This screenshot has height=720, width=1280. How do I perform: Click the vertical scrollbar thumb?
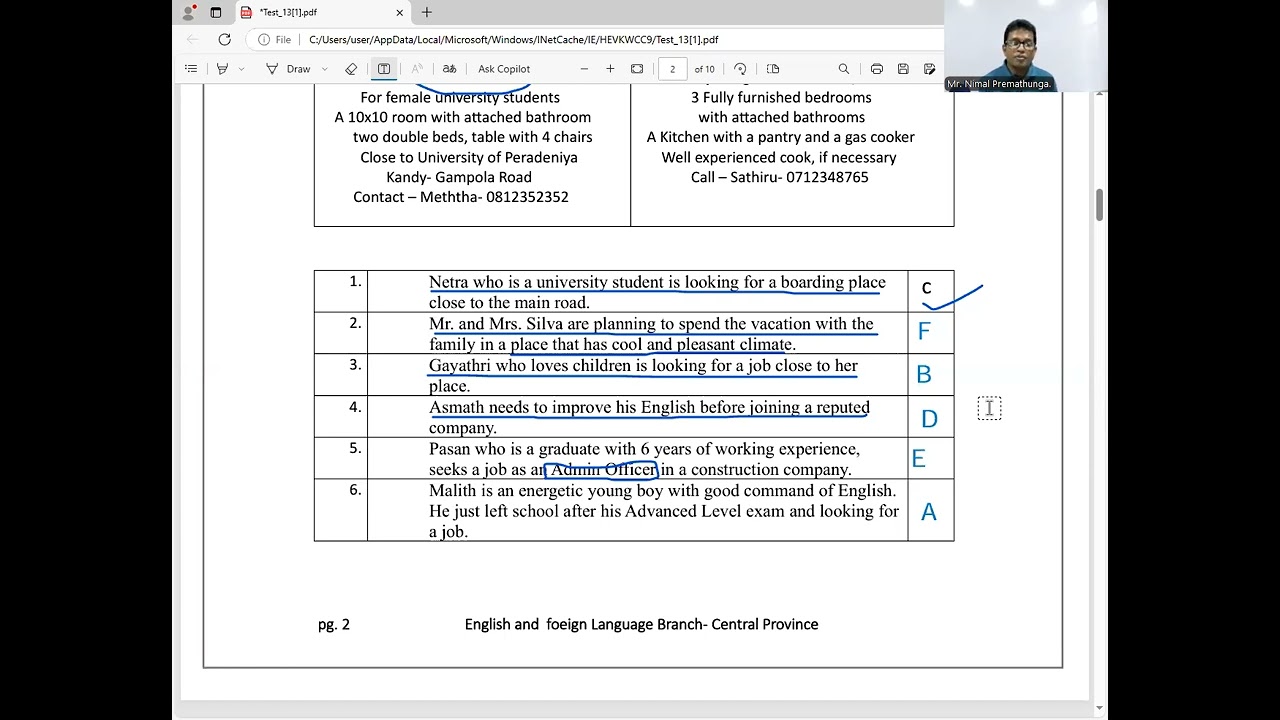[1100, 204]
